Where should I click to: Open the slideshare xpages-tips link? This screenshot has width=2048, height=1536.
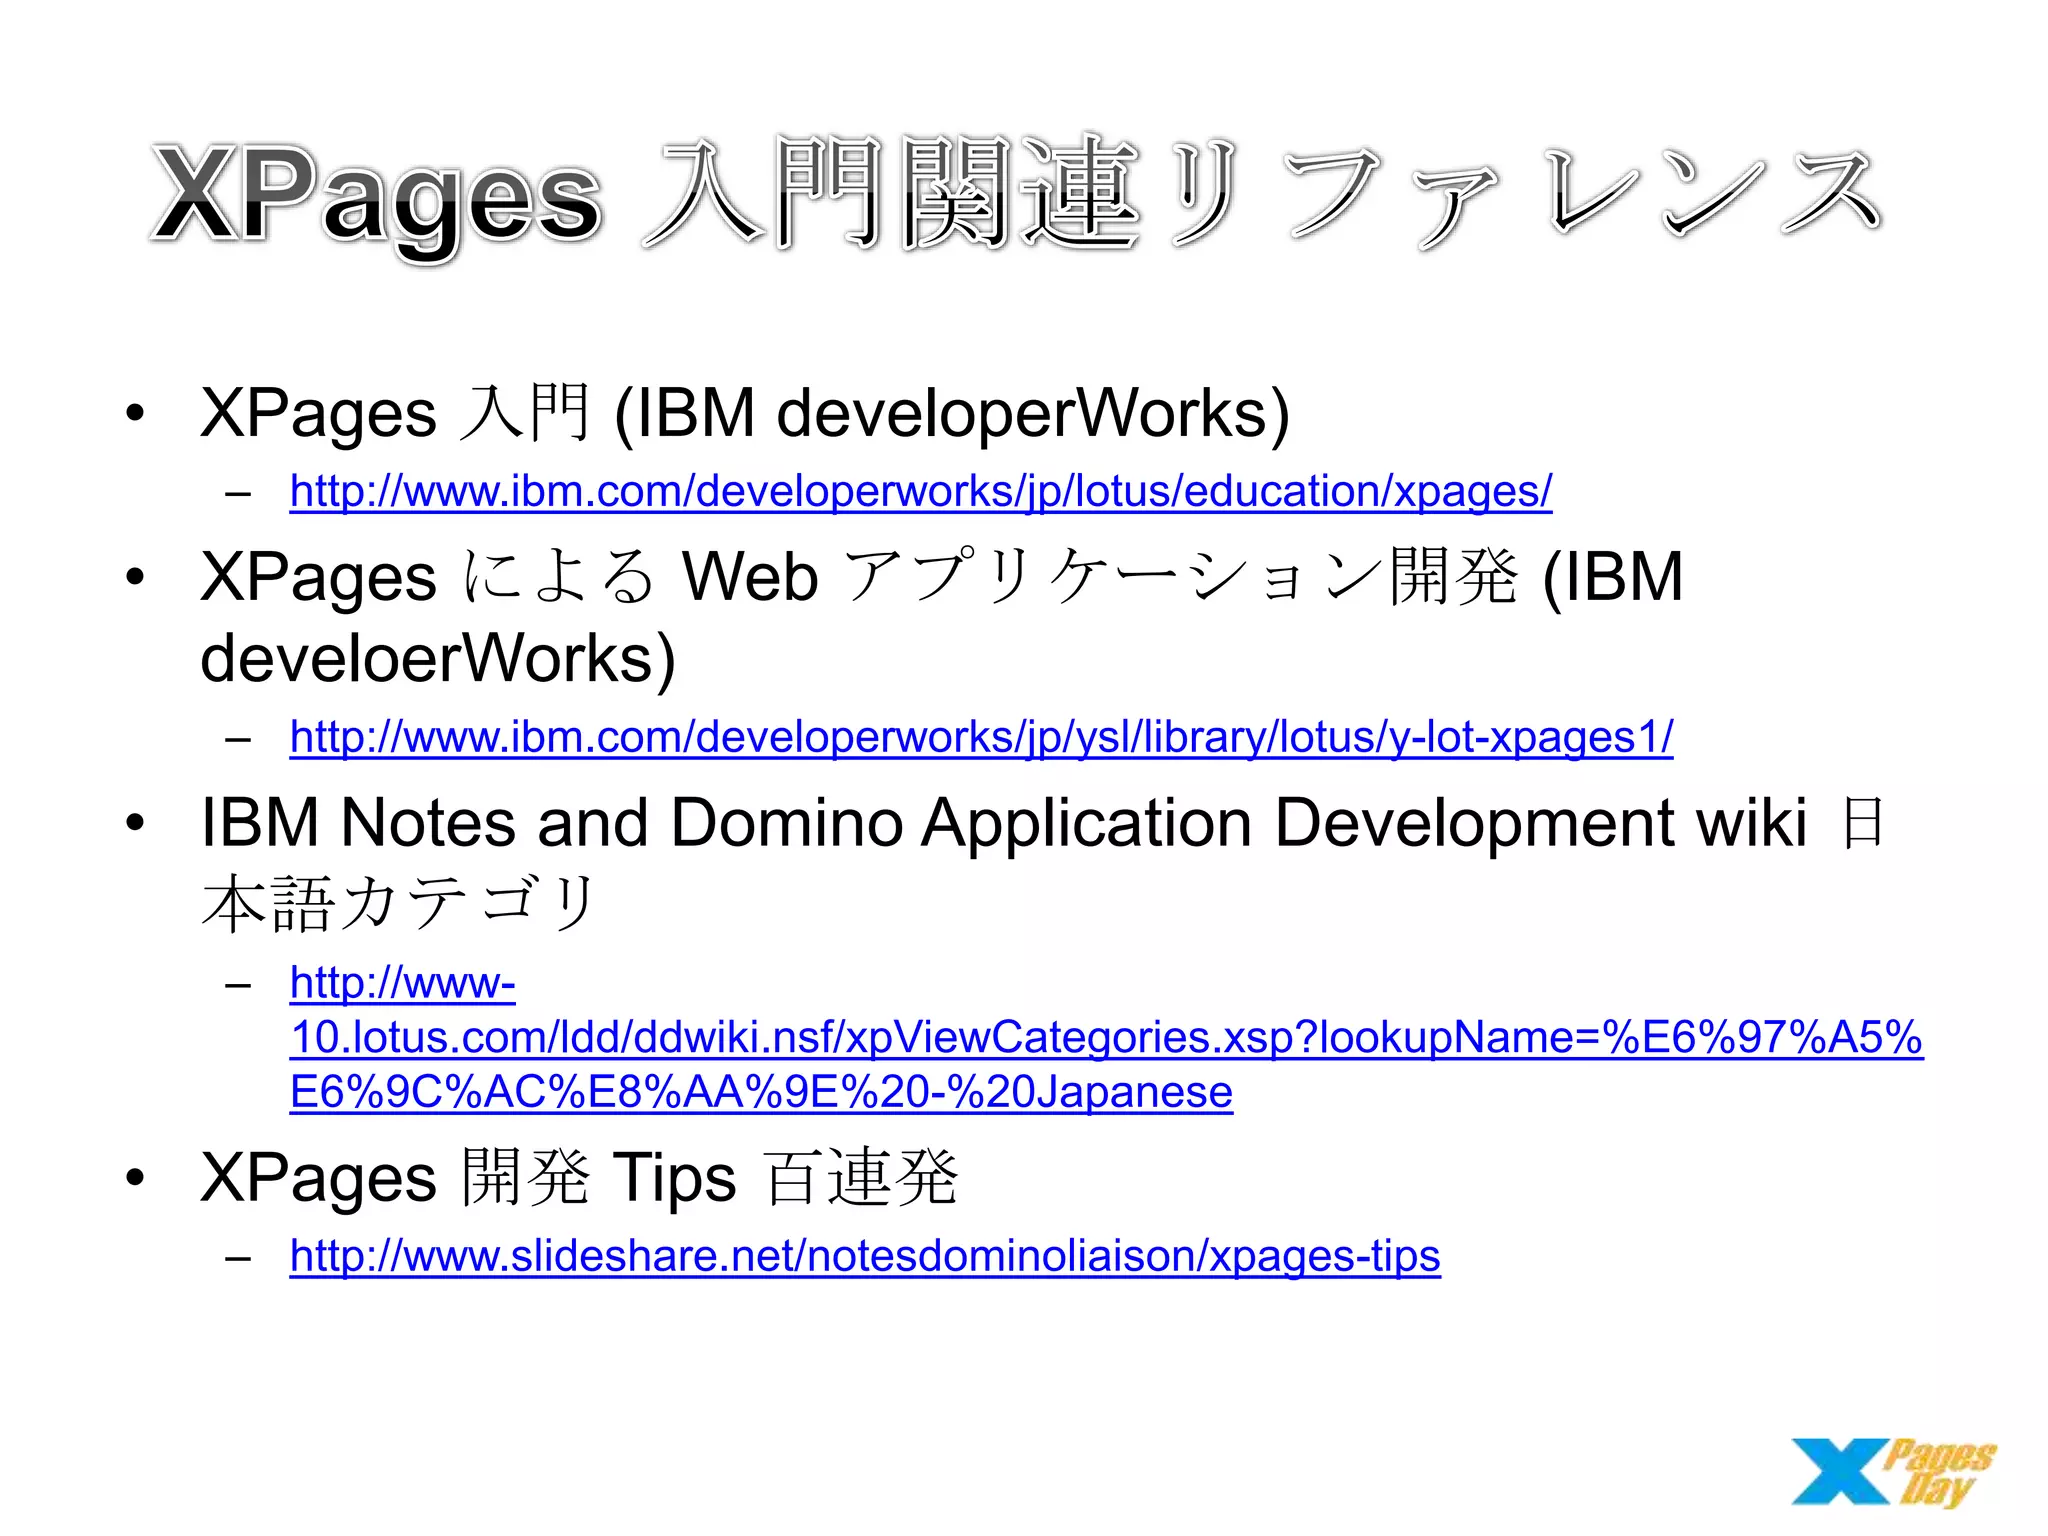point(865,1256)
